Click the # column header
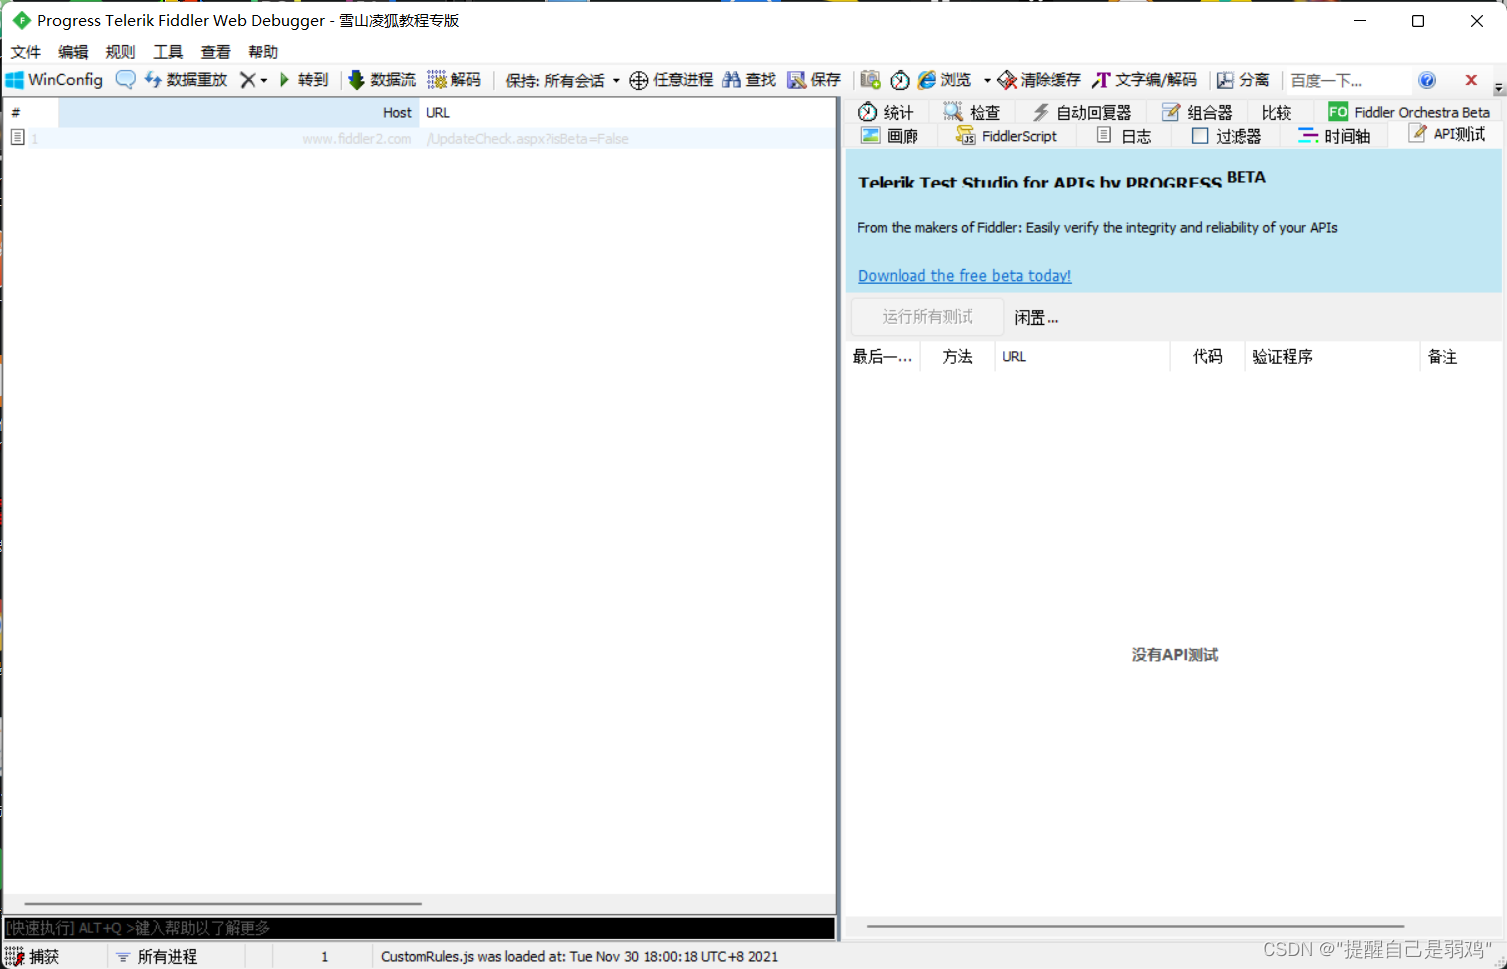This screenshot has height=969, width=1507. pos(32,113)
